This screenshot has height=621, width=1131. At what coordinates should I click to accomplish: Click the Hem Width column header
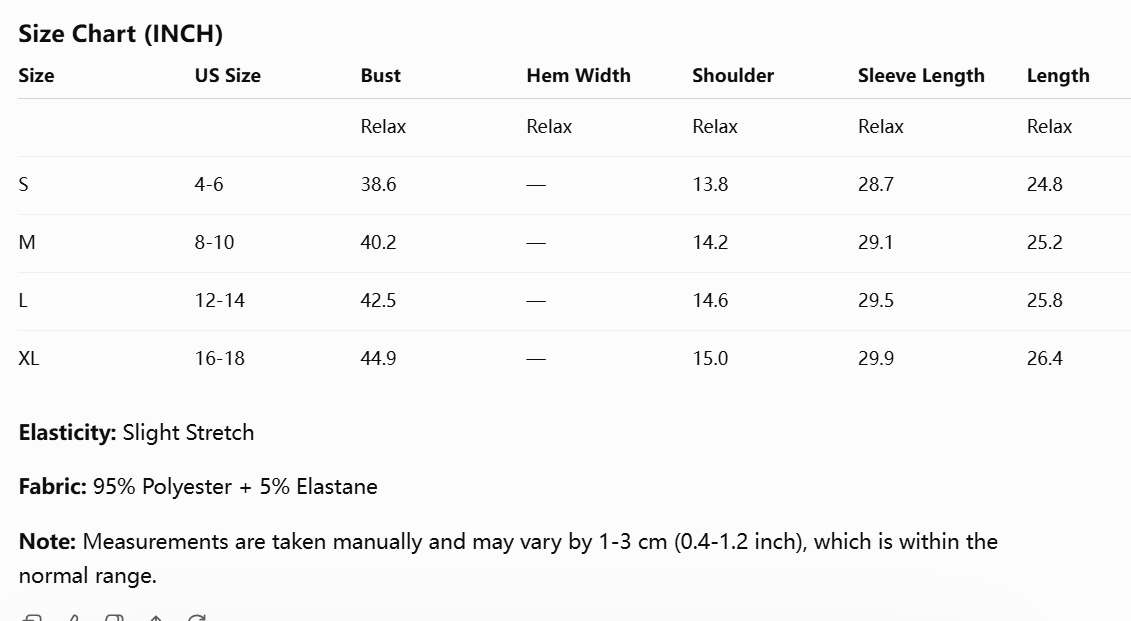[x=578, y=76]
